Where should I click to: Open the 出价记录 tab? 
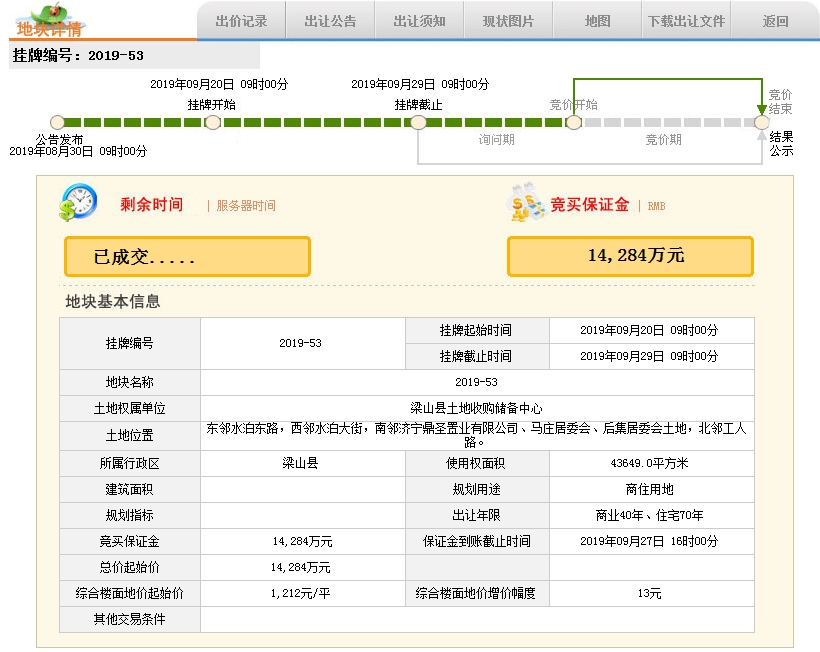coord(241,21)
